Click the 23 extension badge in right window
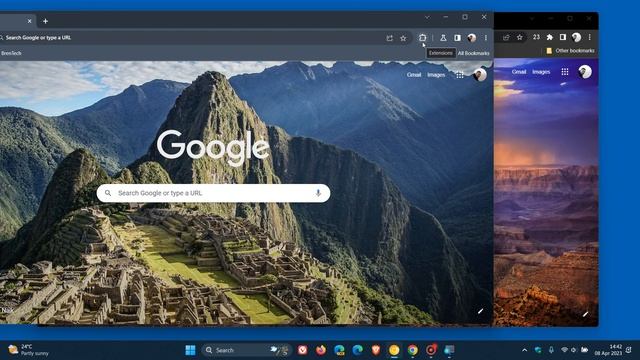Screen dimensions: 640x360 (536, 37)
